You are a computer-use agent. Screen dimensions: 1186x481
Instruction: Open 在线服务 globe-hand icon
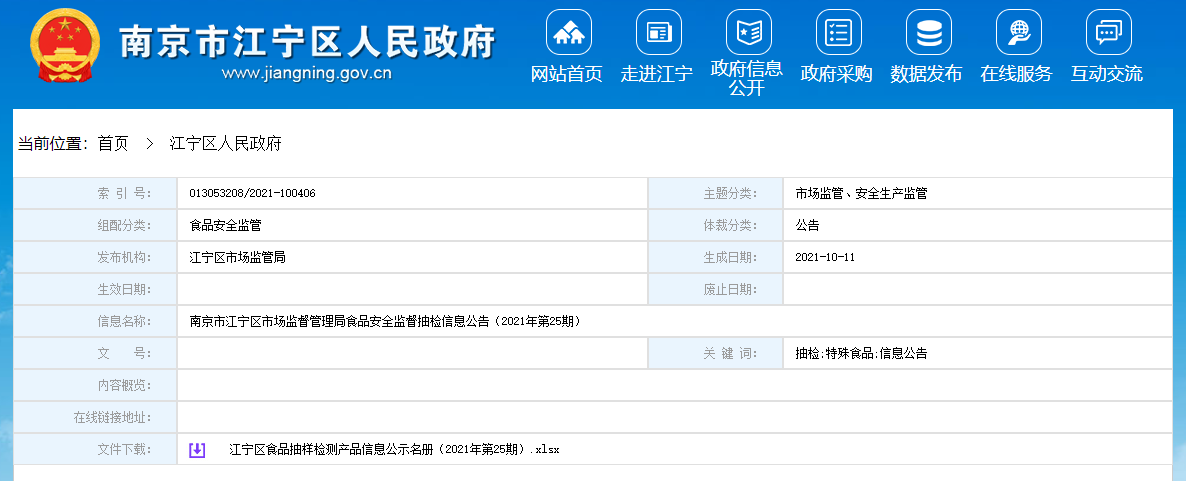coord(1019,32)
